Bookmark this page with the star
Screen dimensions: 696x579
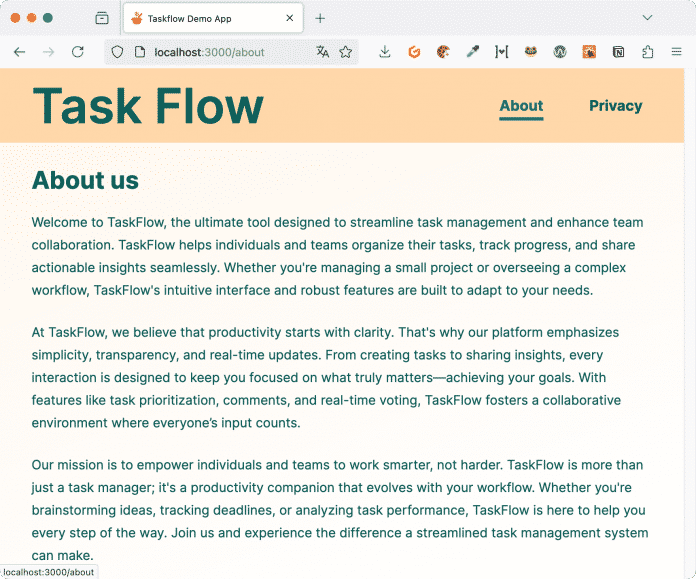346,52
